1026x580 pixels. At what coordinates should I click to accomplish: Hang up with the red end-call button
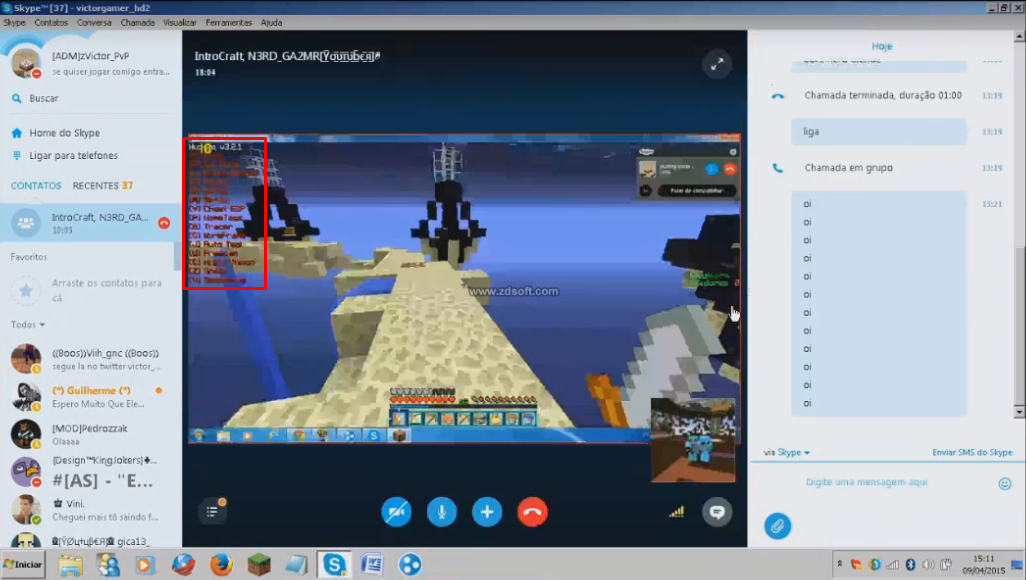click(x=533, y=512)
